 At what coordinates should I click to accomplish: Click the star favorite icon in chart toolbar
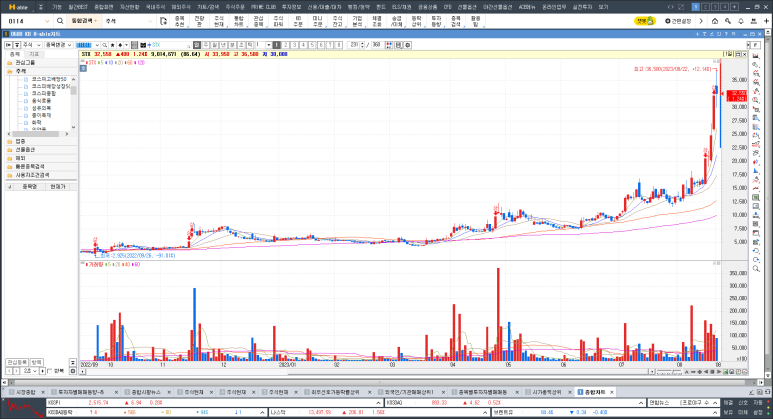pos(112,45)
